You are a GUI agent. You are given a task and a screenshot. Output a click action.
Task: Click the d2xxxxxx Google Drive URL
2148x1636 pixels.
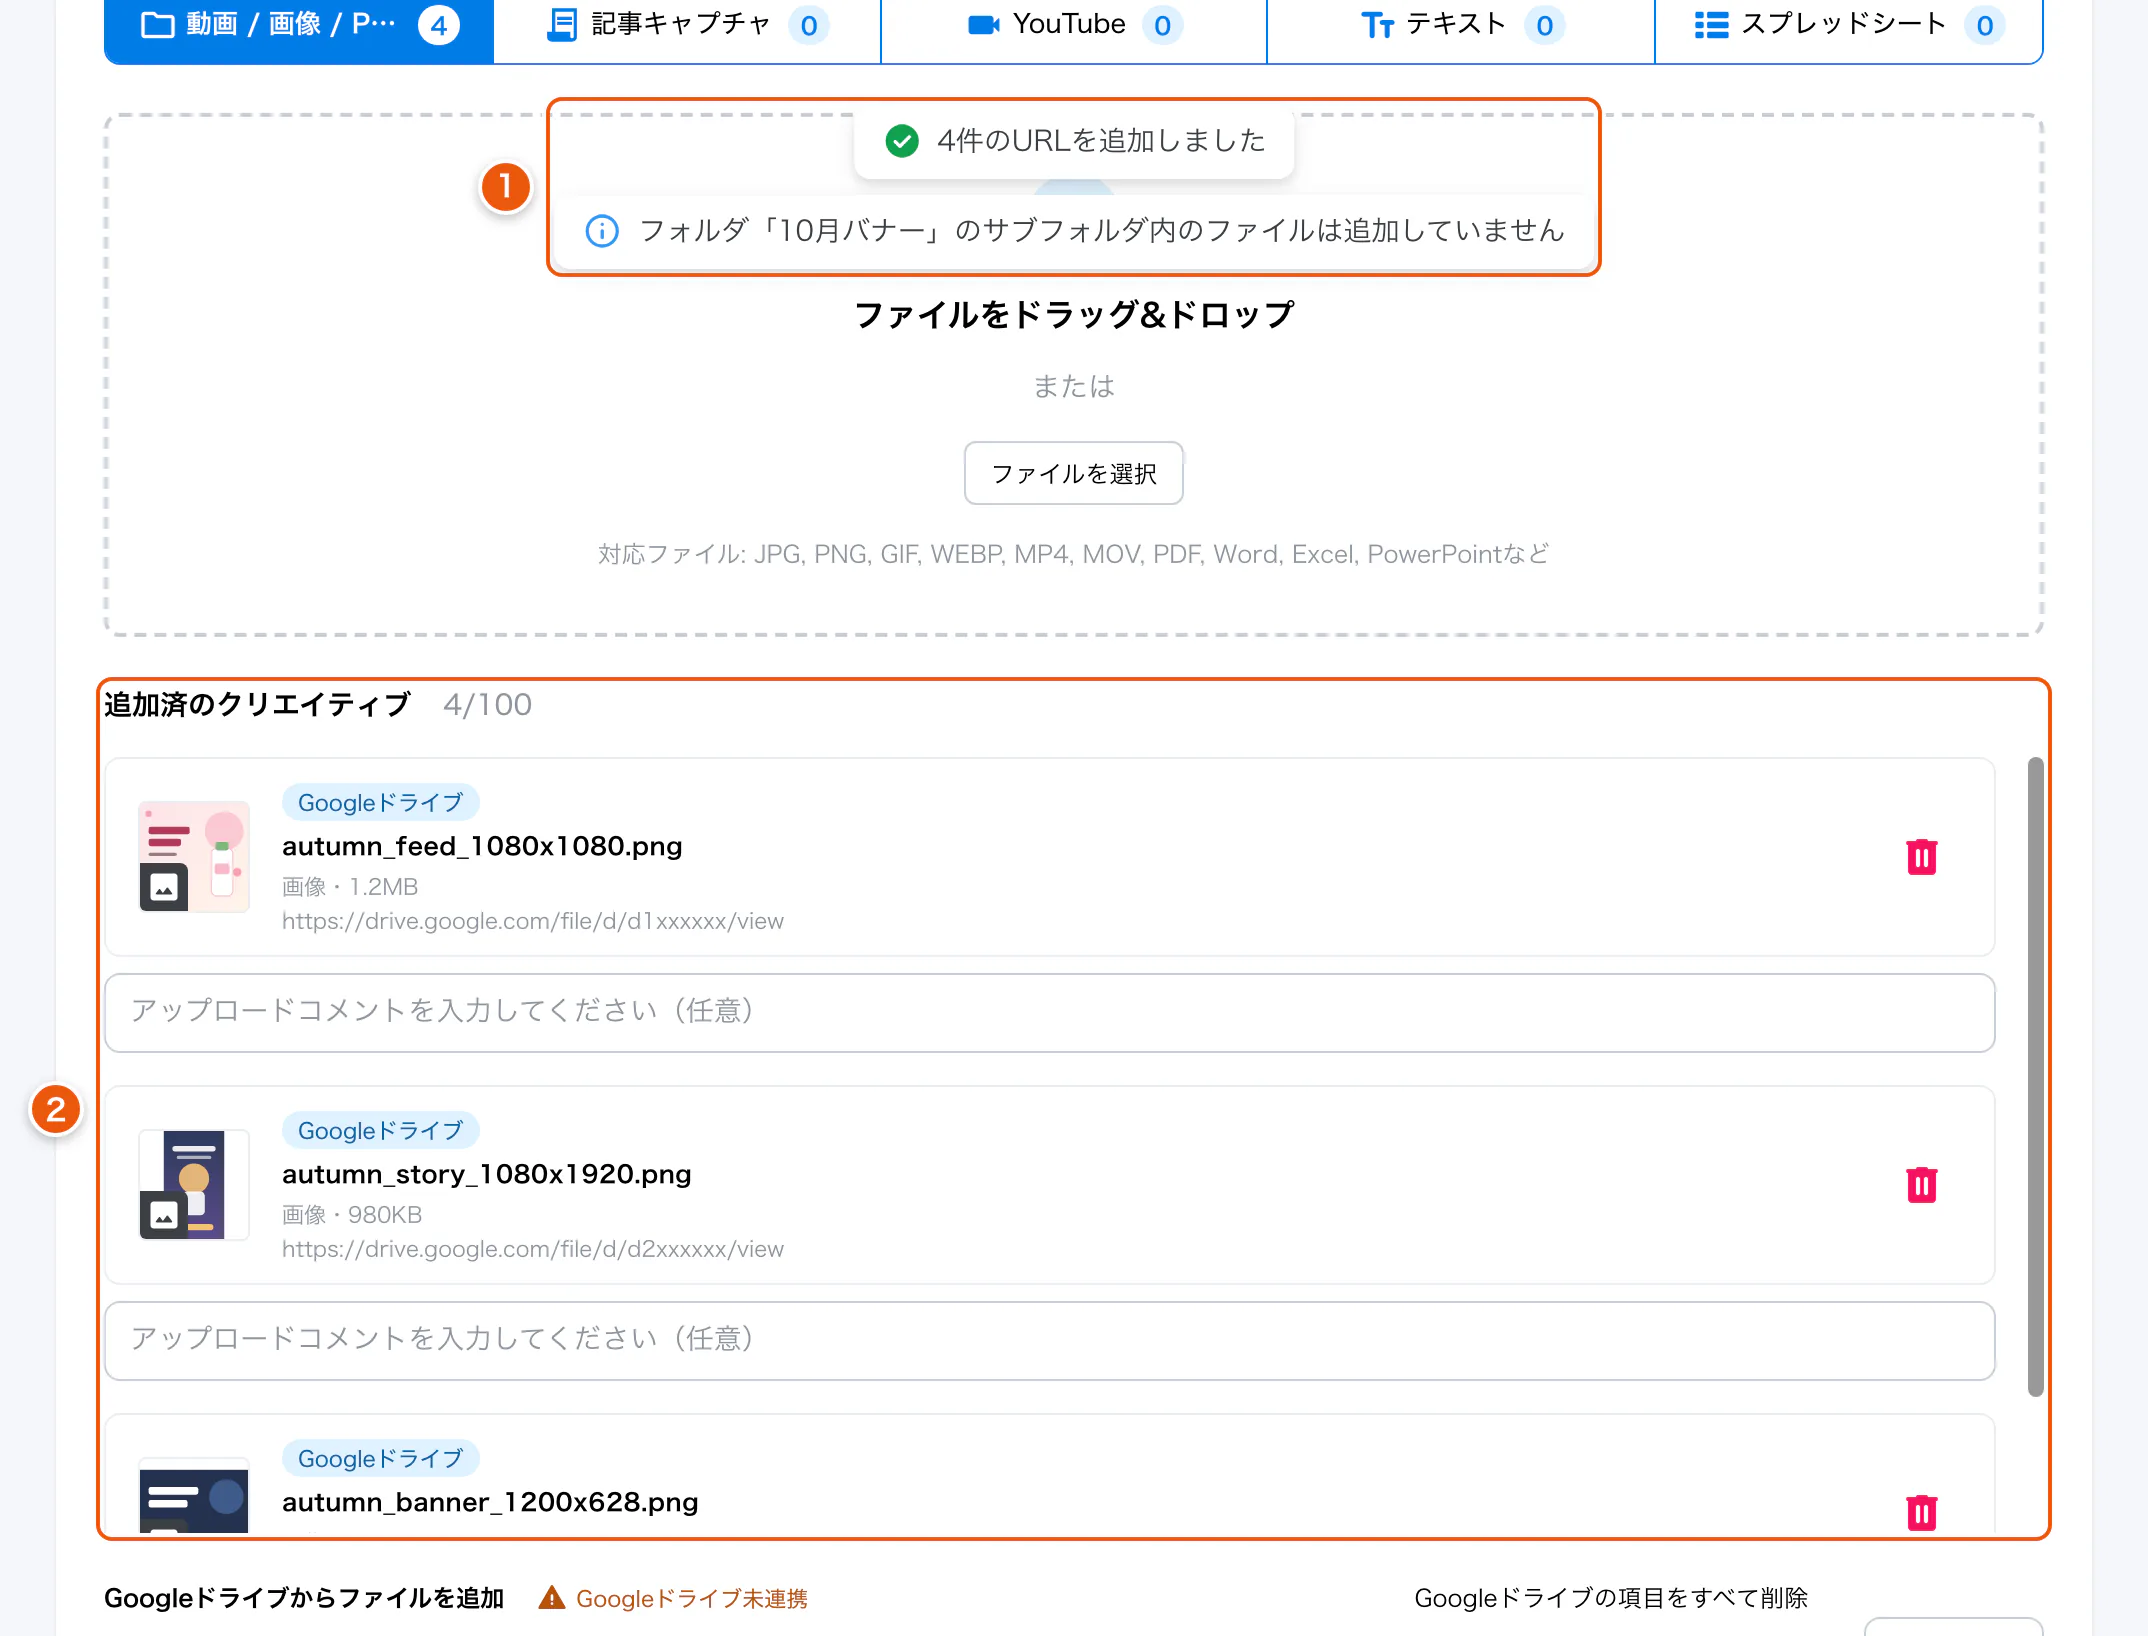pos(533,1249)
